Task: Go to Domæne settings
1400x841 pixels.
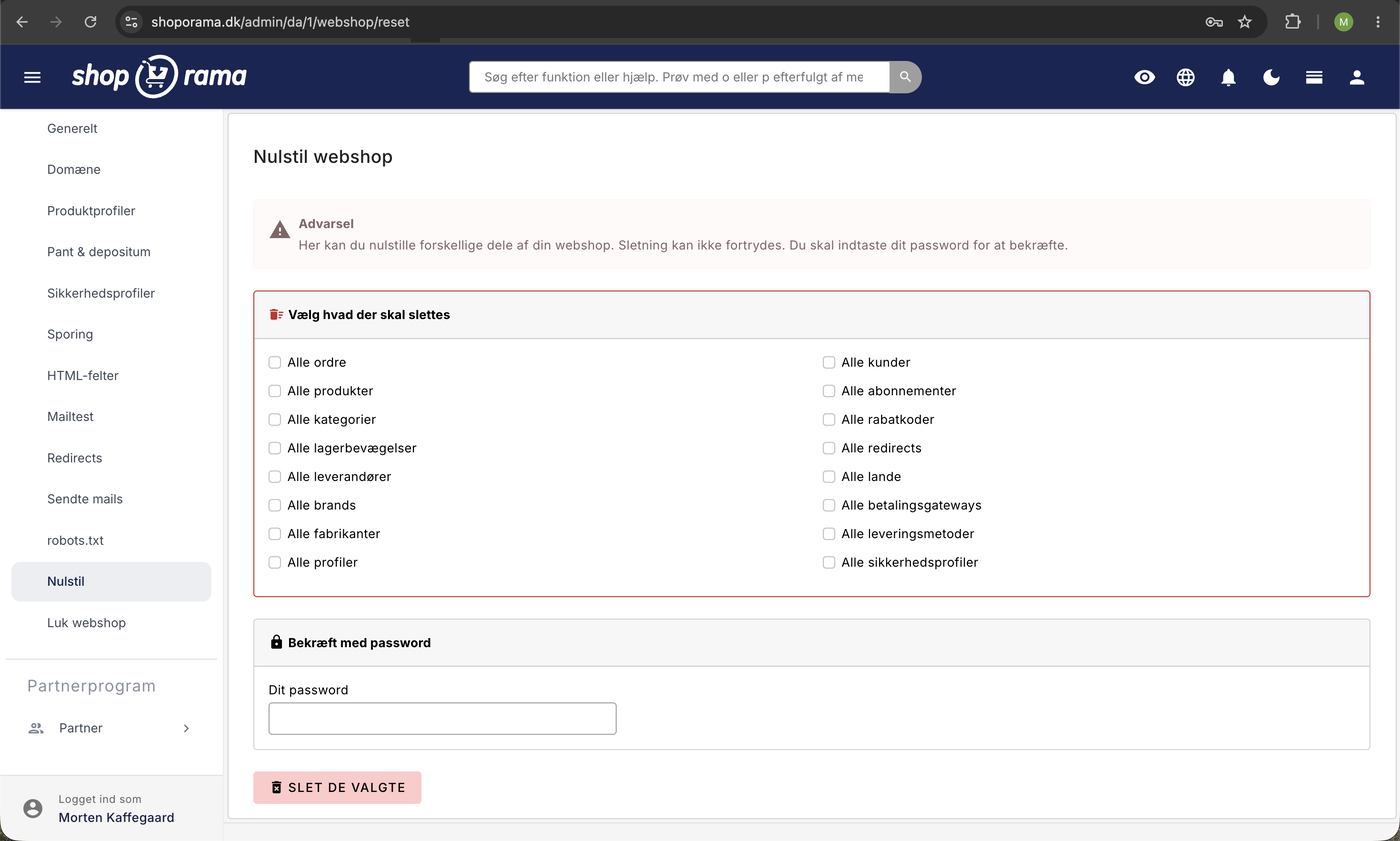Action: coord(111,169)
